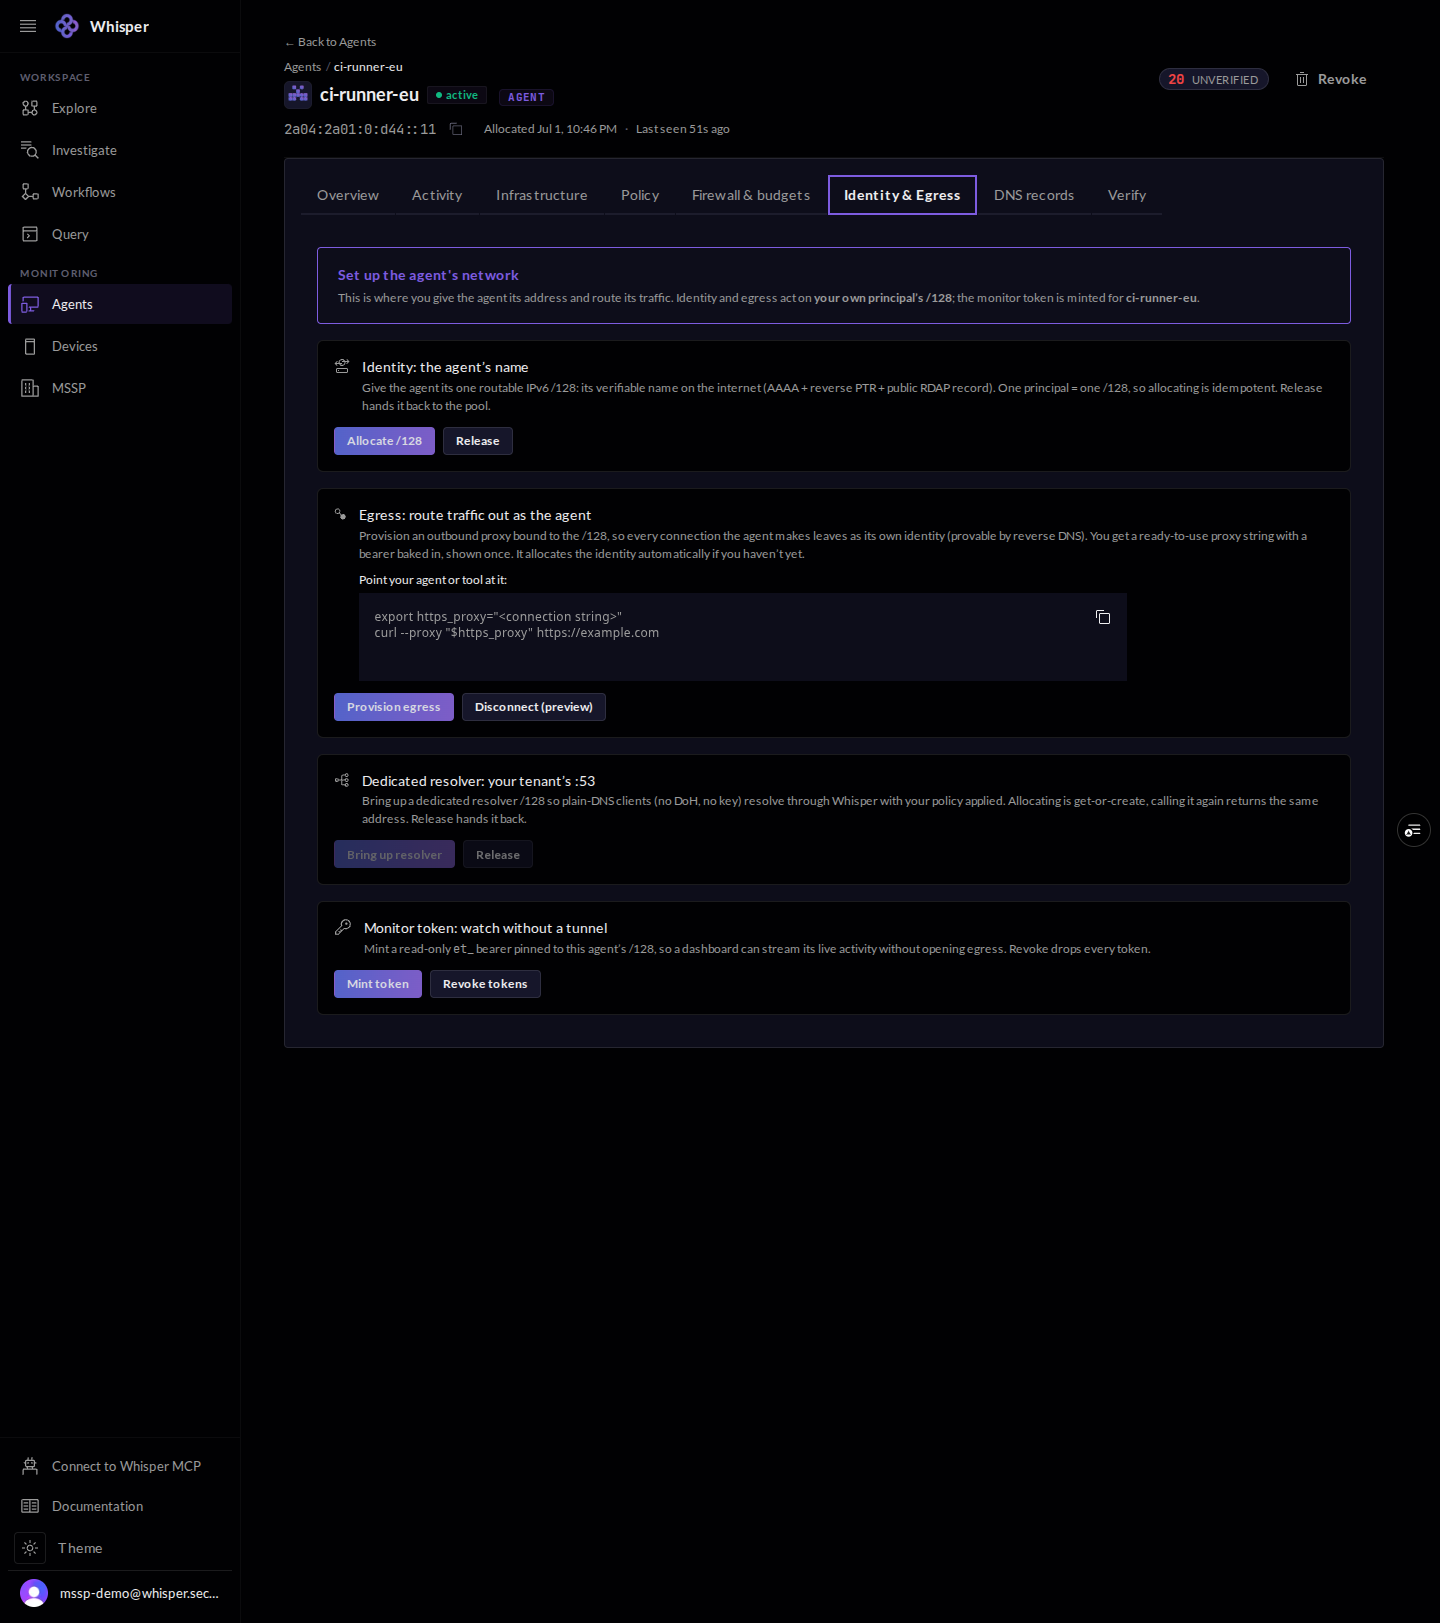This screenshot has width=1440, height=1623.
Task: Click the Dedicated resolver section icon
Action: coord(342,780)
